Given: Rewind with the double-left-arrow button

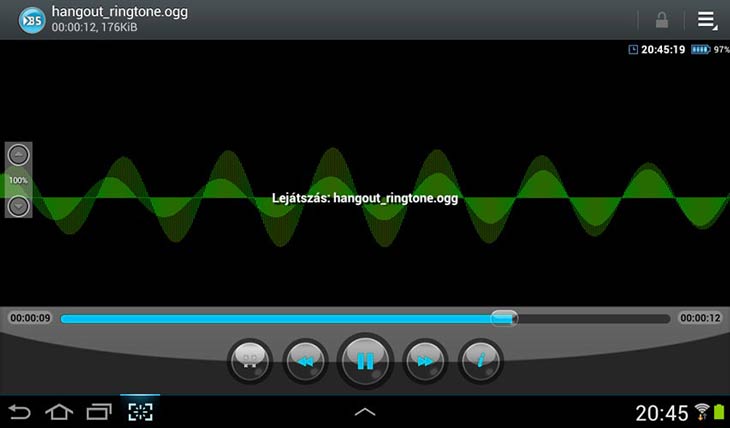Looking at the screenshot, I should click(305, 361).
